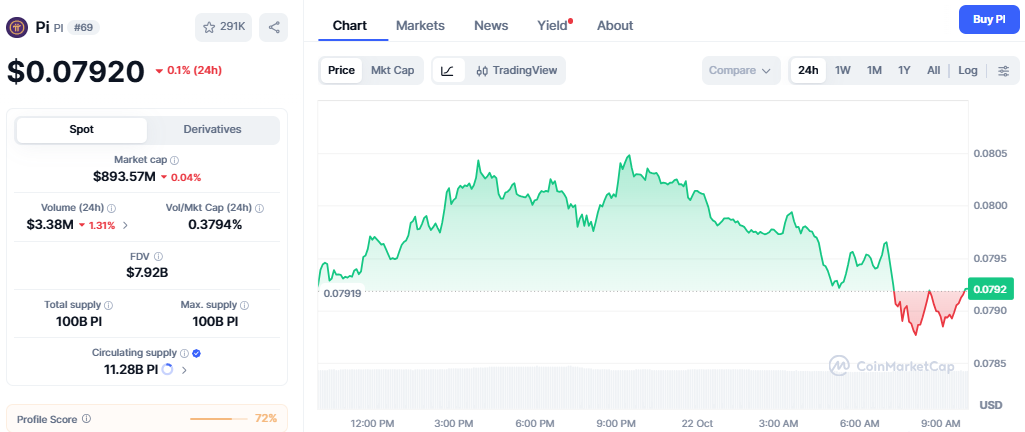
Task: Set chart range to 24h
Action: [808, 71]
